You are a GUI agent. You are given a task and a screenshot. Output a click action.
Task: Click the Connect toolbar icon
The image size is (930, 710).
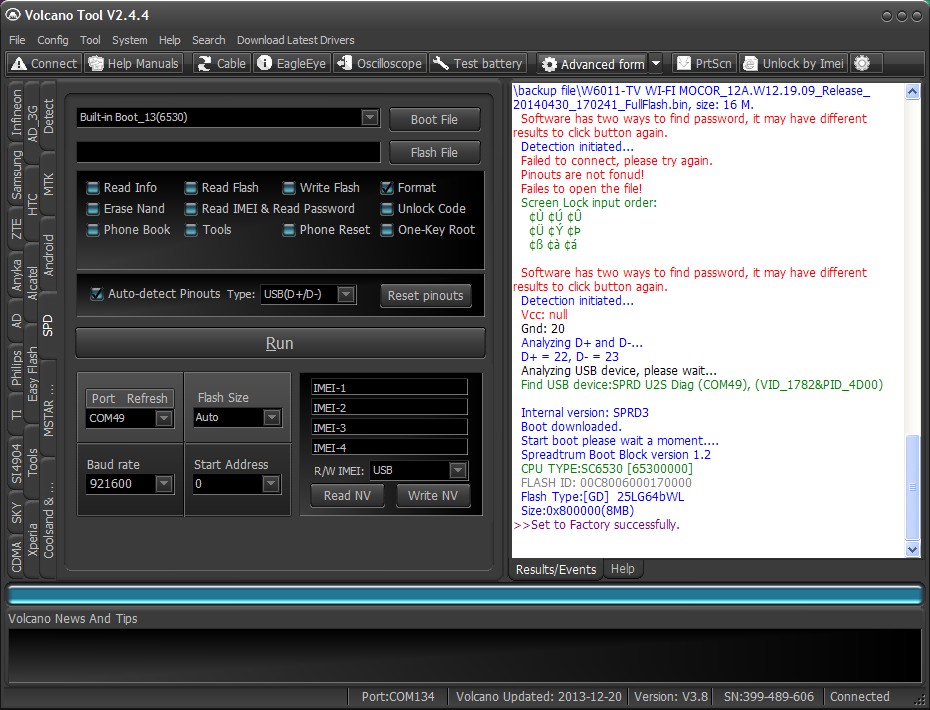[43, 63]
